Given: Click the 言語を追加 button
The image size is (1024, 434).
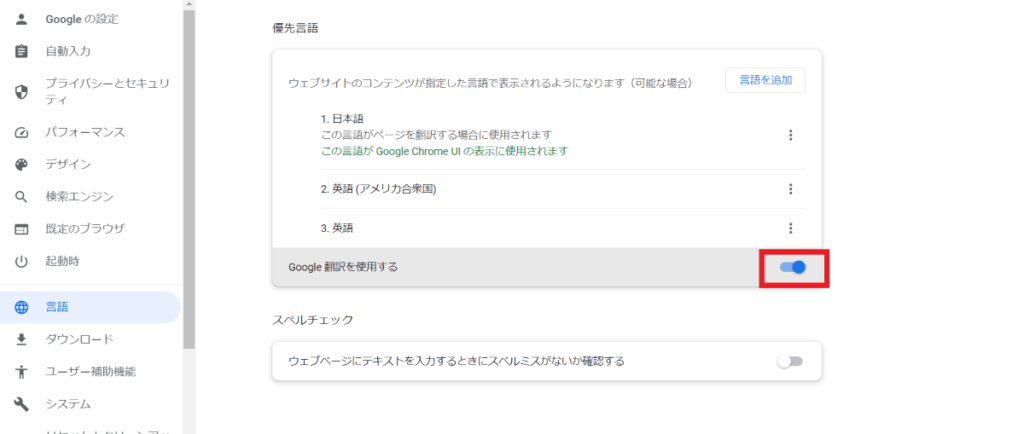Looking at the screenshot, I should coord(765,80).
